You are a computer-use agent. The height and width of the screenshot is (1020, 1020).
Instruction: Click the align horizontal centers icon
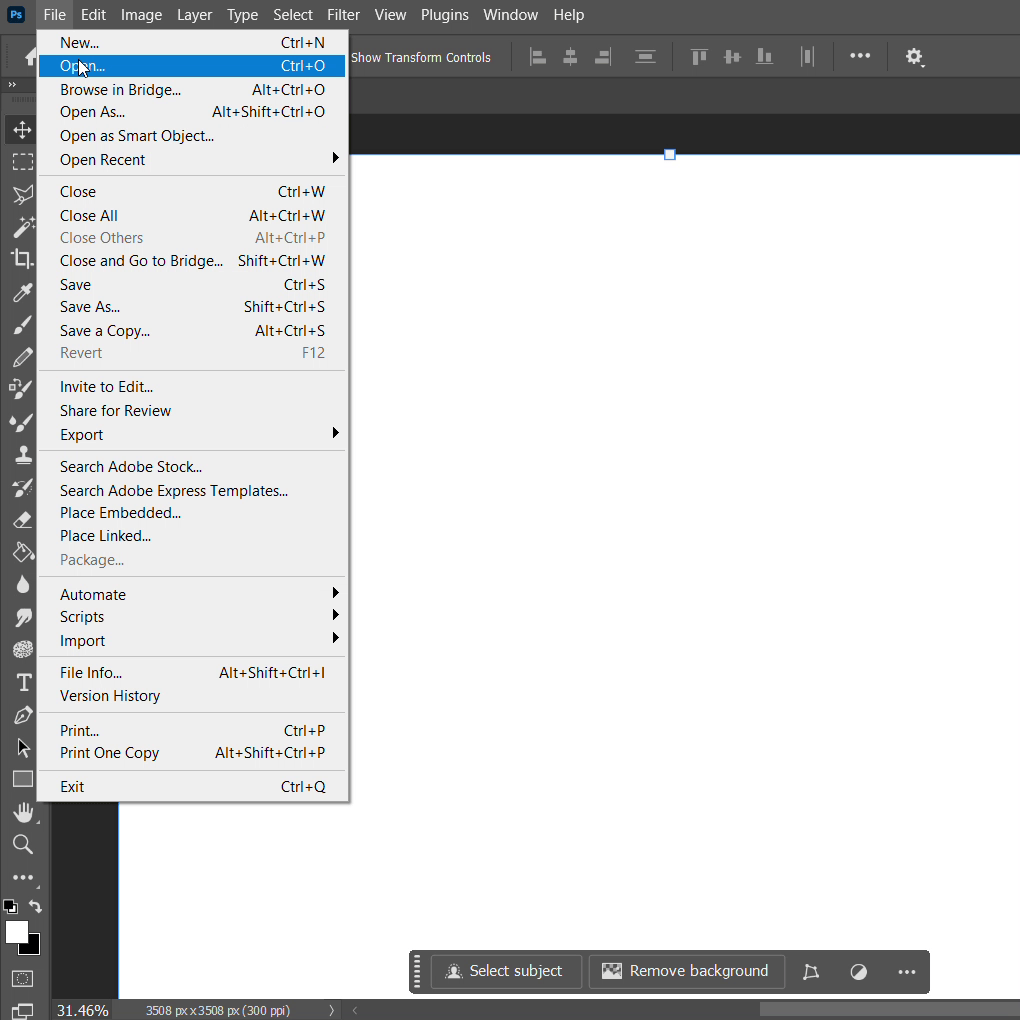pos(570,57)
